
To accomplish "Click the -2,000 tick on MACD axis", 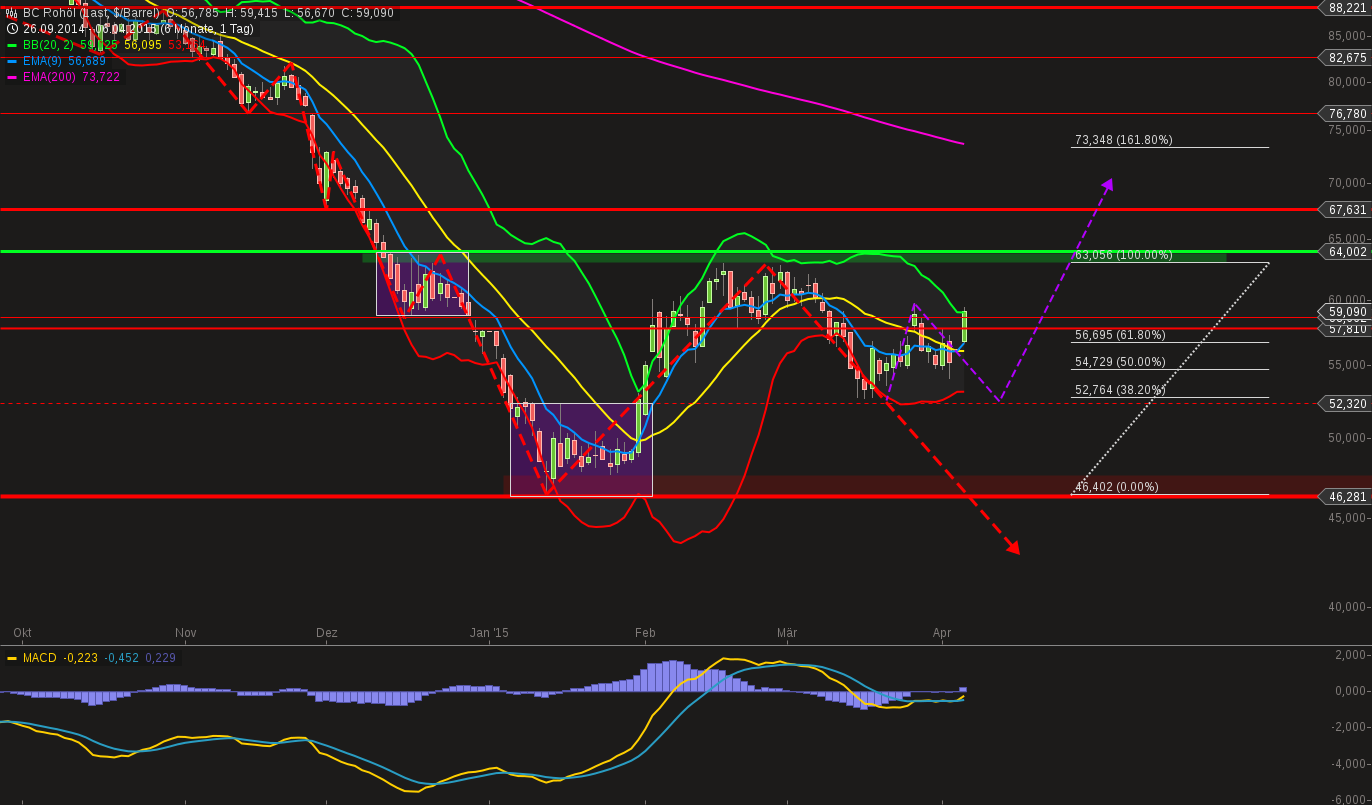I will pyautogui.click(x=1349, y=728).
